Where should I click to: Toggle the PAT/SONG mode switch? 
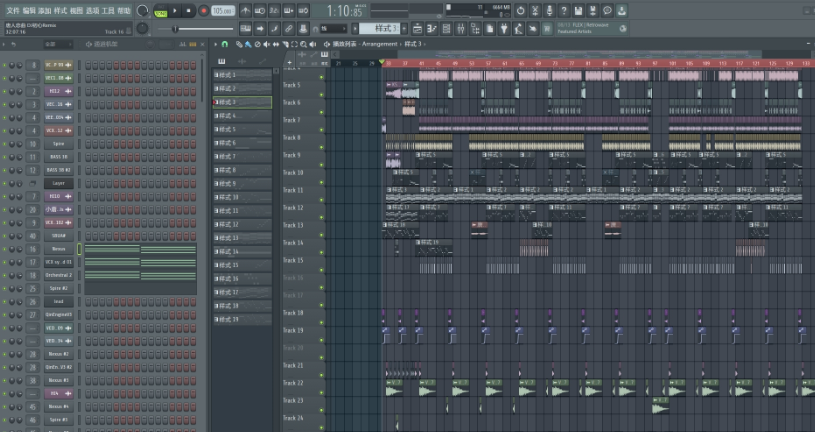(x=161, y=11)
